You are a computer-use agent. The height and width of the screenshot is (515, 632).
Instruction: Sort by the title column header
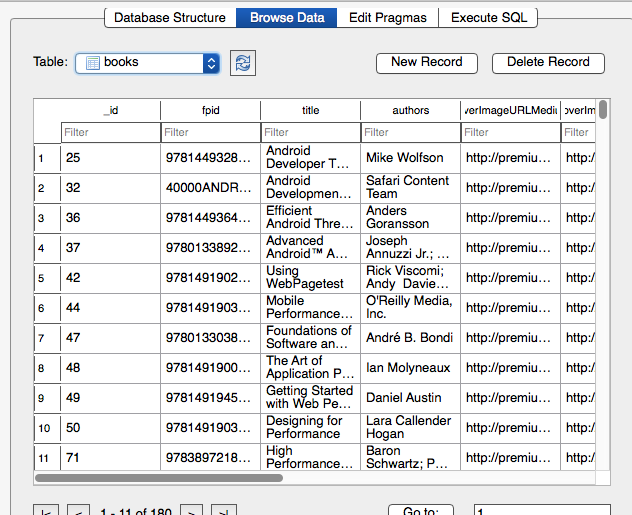click(x=310, y=110)
